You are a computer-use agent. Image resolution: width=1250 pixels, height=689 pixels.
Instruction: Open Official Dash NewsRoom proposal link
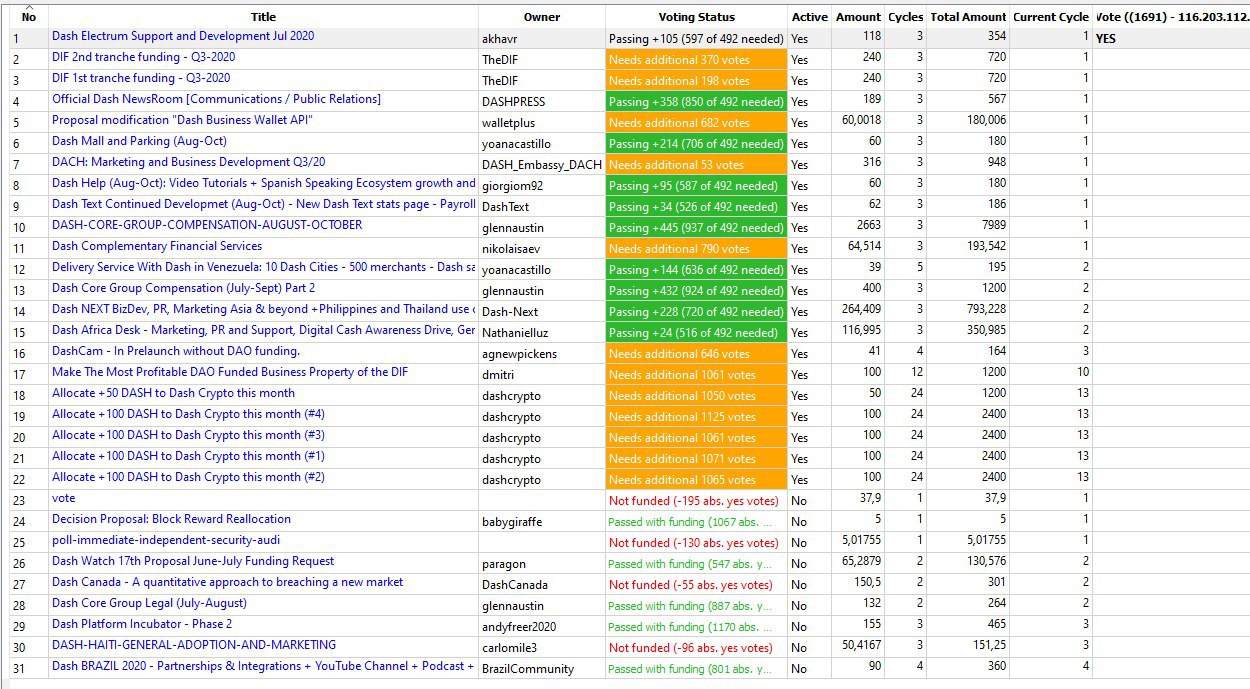(x=216, y=99)
